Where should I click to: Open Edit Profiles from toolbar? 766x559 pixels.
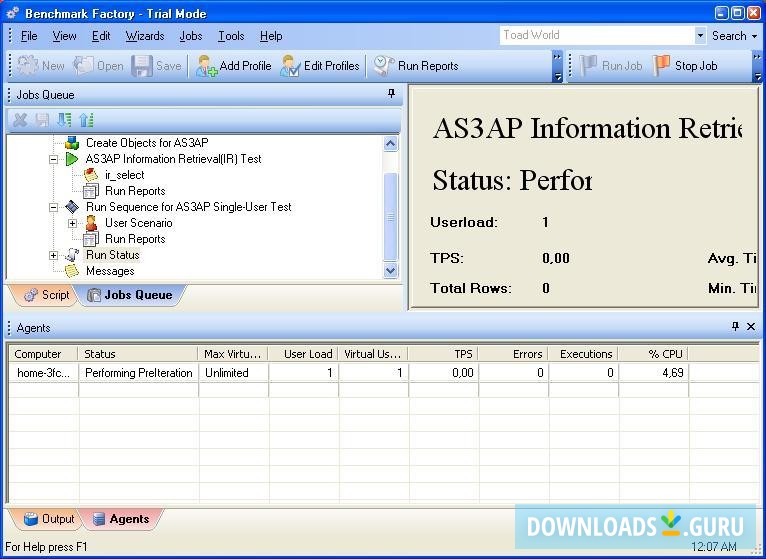click(320, 65)
